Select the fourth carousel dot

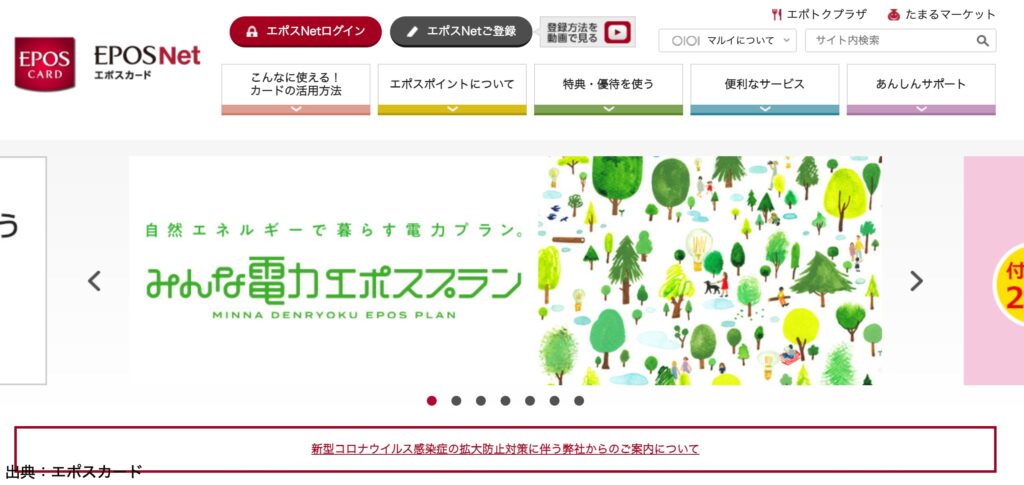point(505,401)
